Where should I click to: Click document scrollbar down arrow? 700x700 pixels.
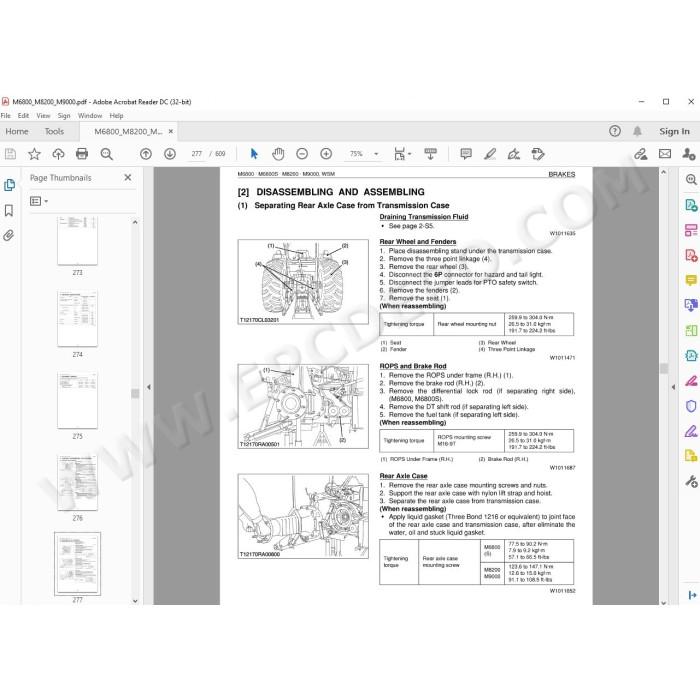[664, 602]
